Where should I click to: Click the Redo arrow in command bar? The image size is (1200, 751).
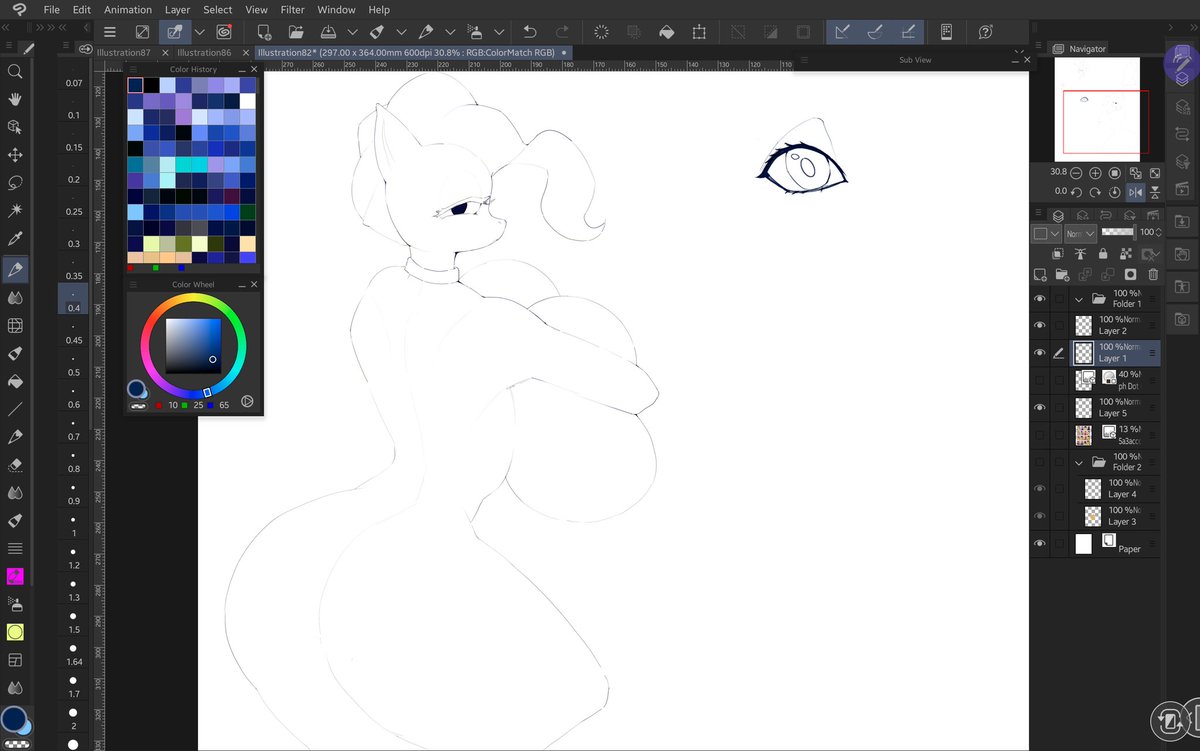click(562, 32)
